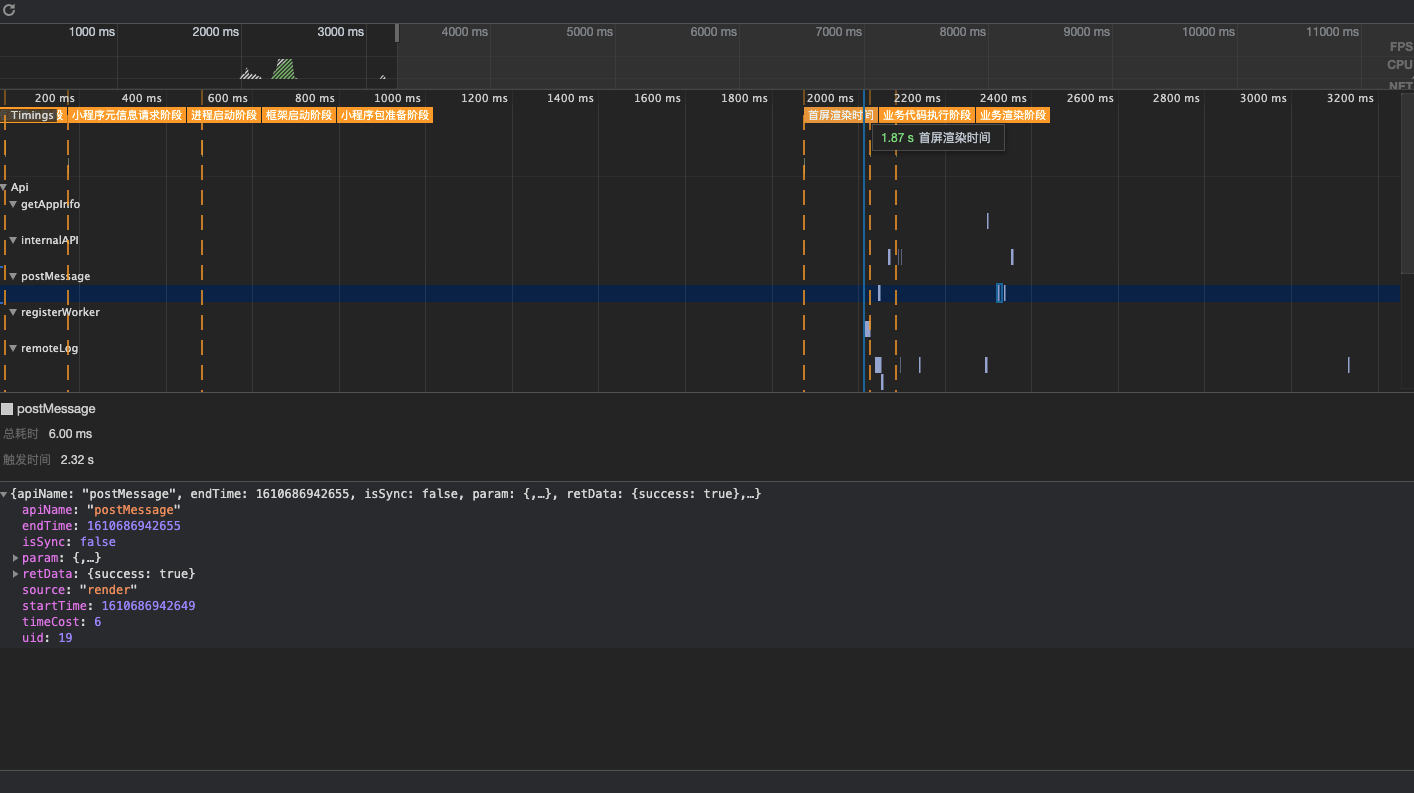Select the registerWorker event bar
The image size is (1414, 793).
(x=867, y=329)
